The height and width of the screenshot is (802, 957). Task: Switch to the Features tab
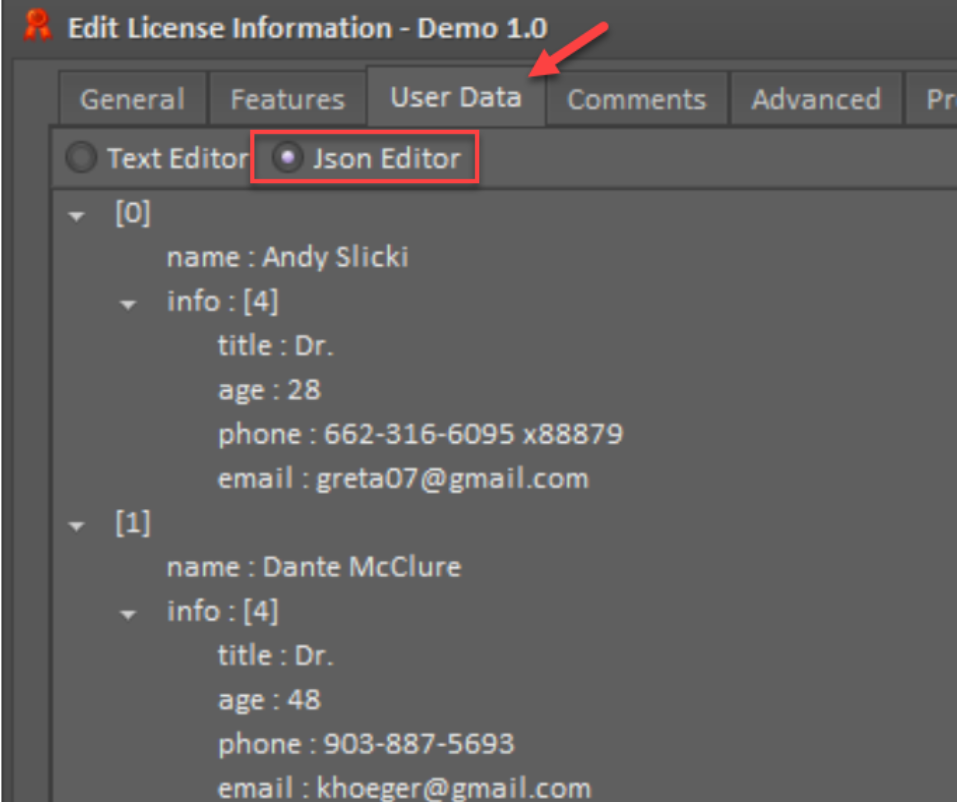tap(287, 99)
